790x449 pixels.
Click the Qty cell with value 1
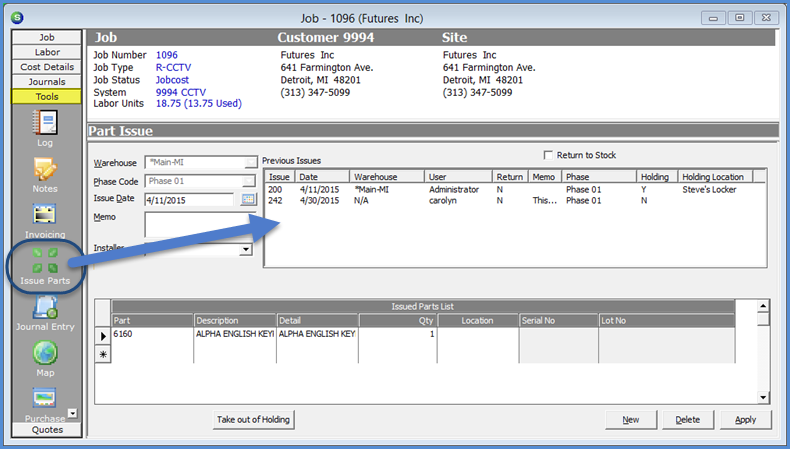click(x=398, y=334)
